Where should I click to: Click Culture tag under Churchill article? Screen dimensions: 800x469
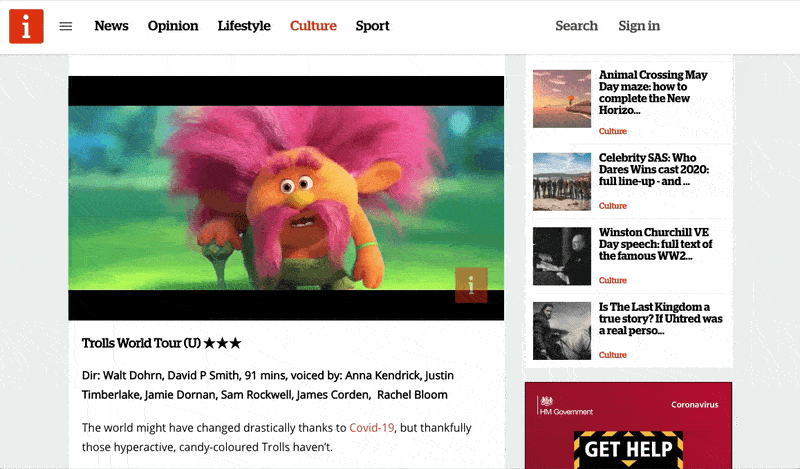(612, 280)
